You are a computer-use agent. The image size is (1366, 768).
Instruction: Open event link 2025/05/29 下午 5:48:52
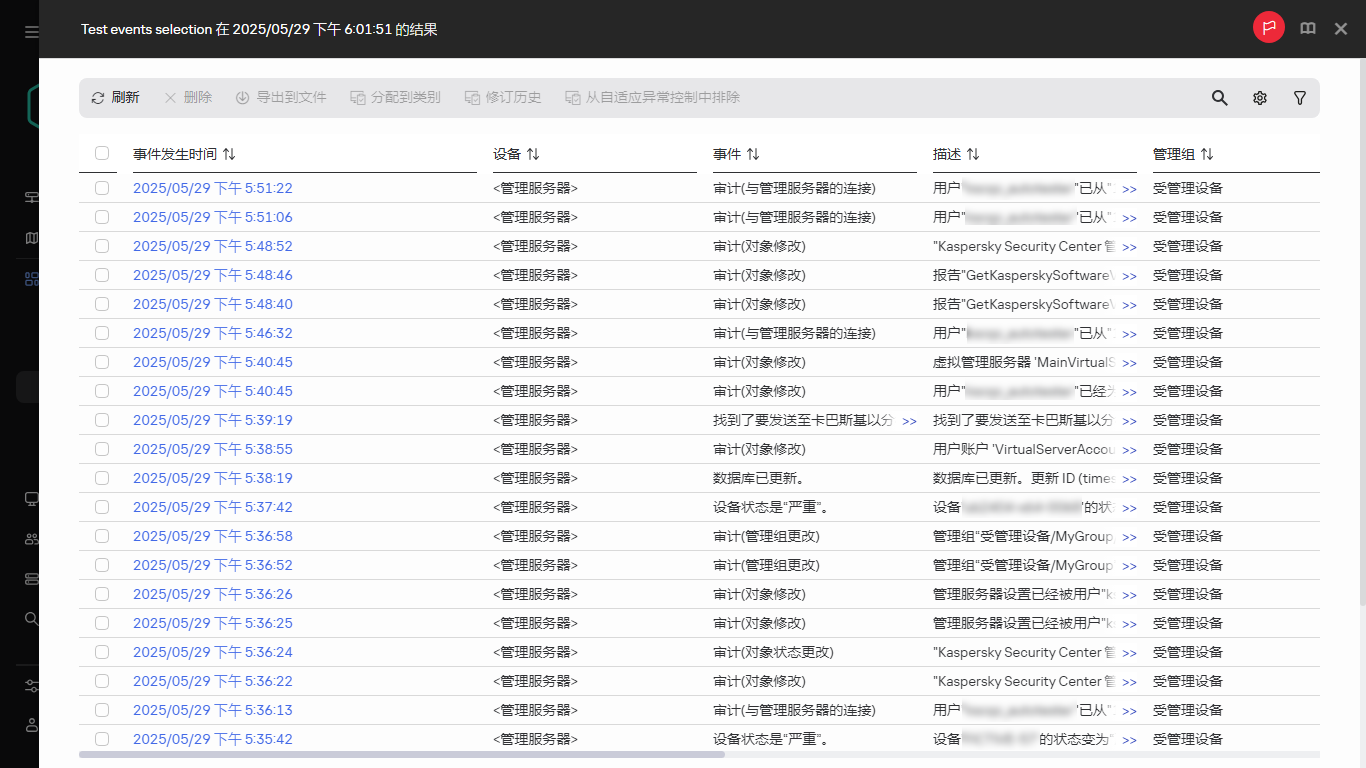click(213, 246)
